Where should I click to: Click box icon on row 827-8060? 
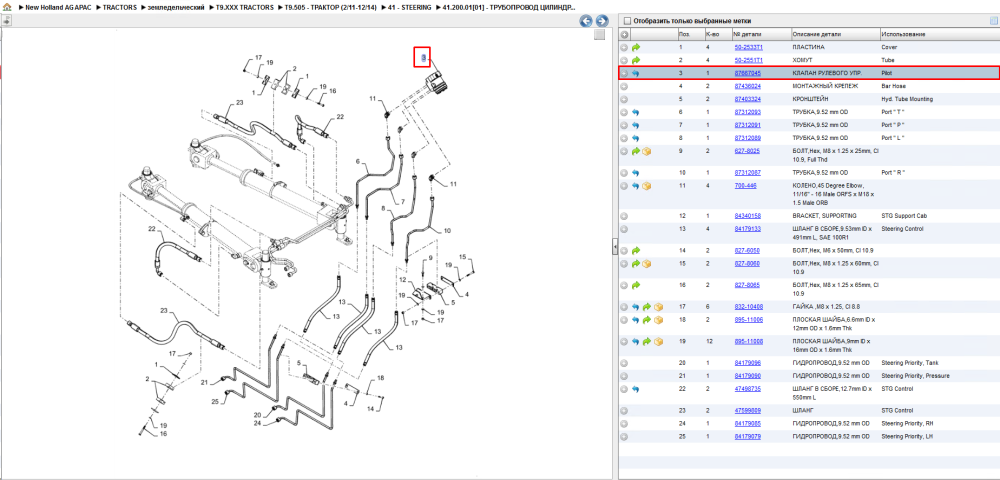click(647, 263)
